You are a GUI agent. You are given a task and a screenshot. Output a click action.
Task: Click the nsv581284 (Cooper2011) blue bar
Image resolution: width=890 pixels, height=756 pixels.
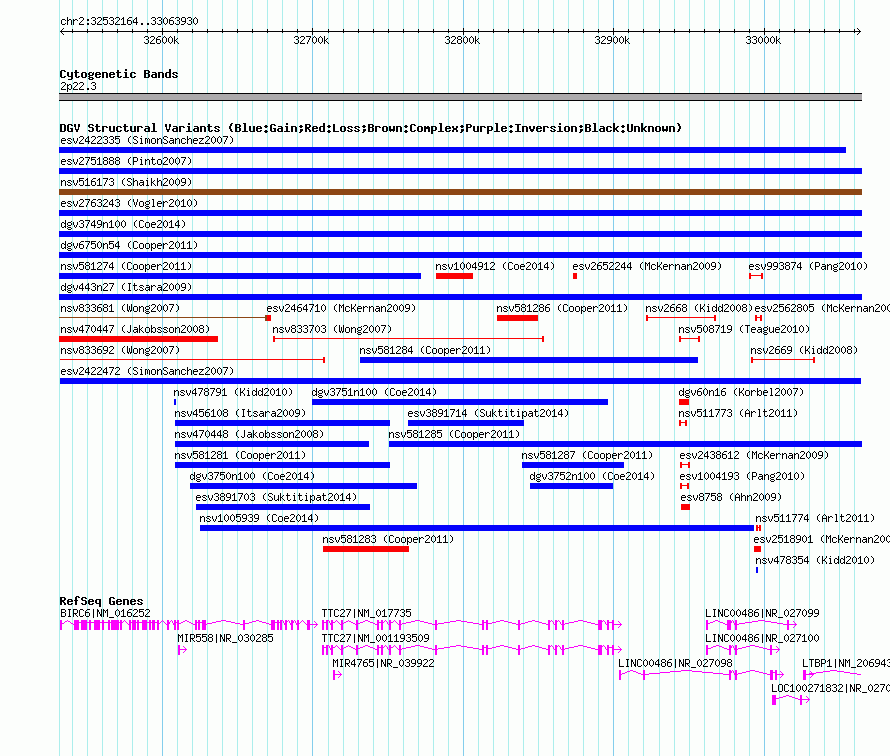529,360
